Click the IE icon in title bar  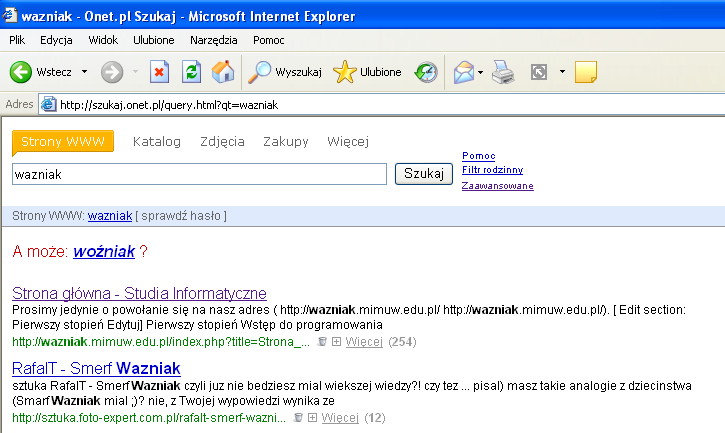(9, 15)
